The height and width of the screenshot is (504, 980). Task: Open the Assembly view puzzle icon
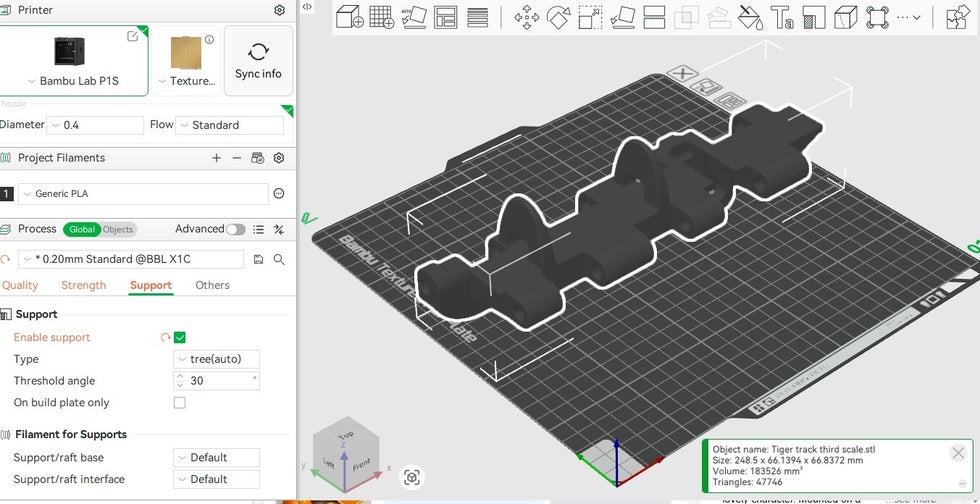[958, 17]
